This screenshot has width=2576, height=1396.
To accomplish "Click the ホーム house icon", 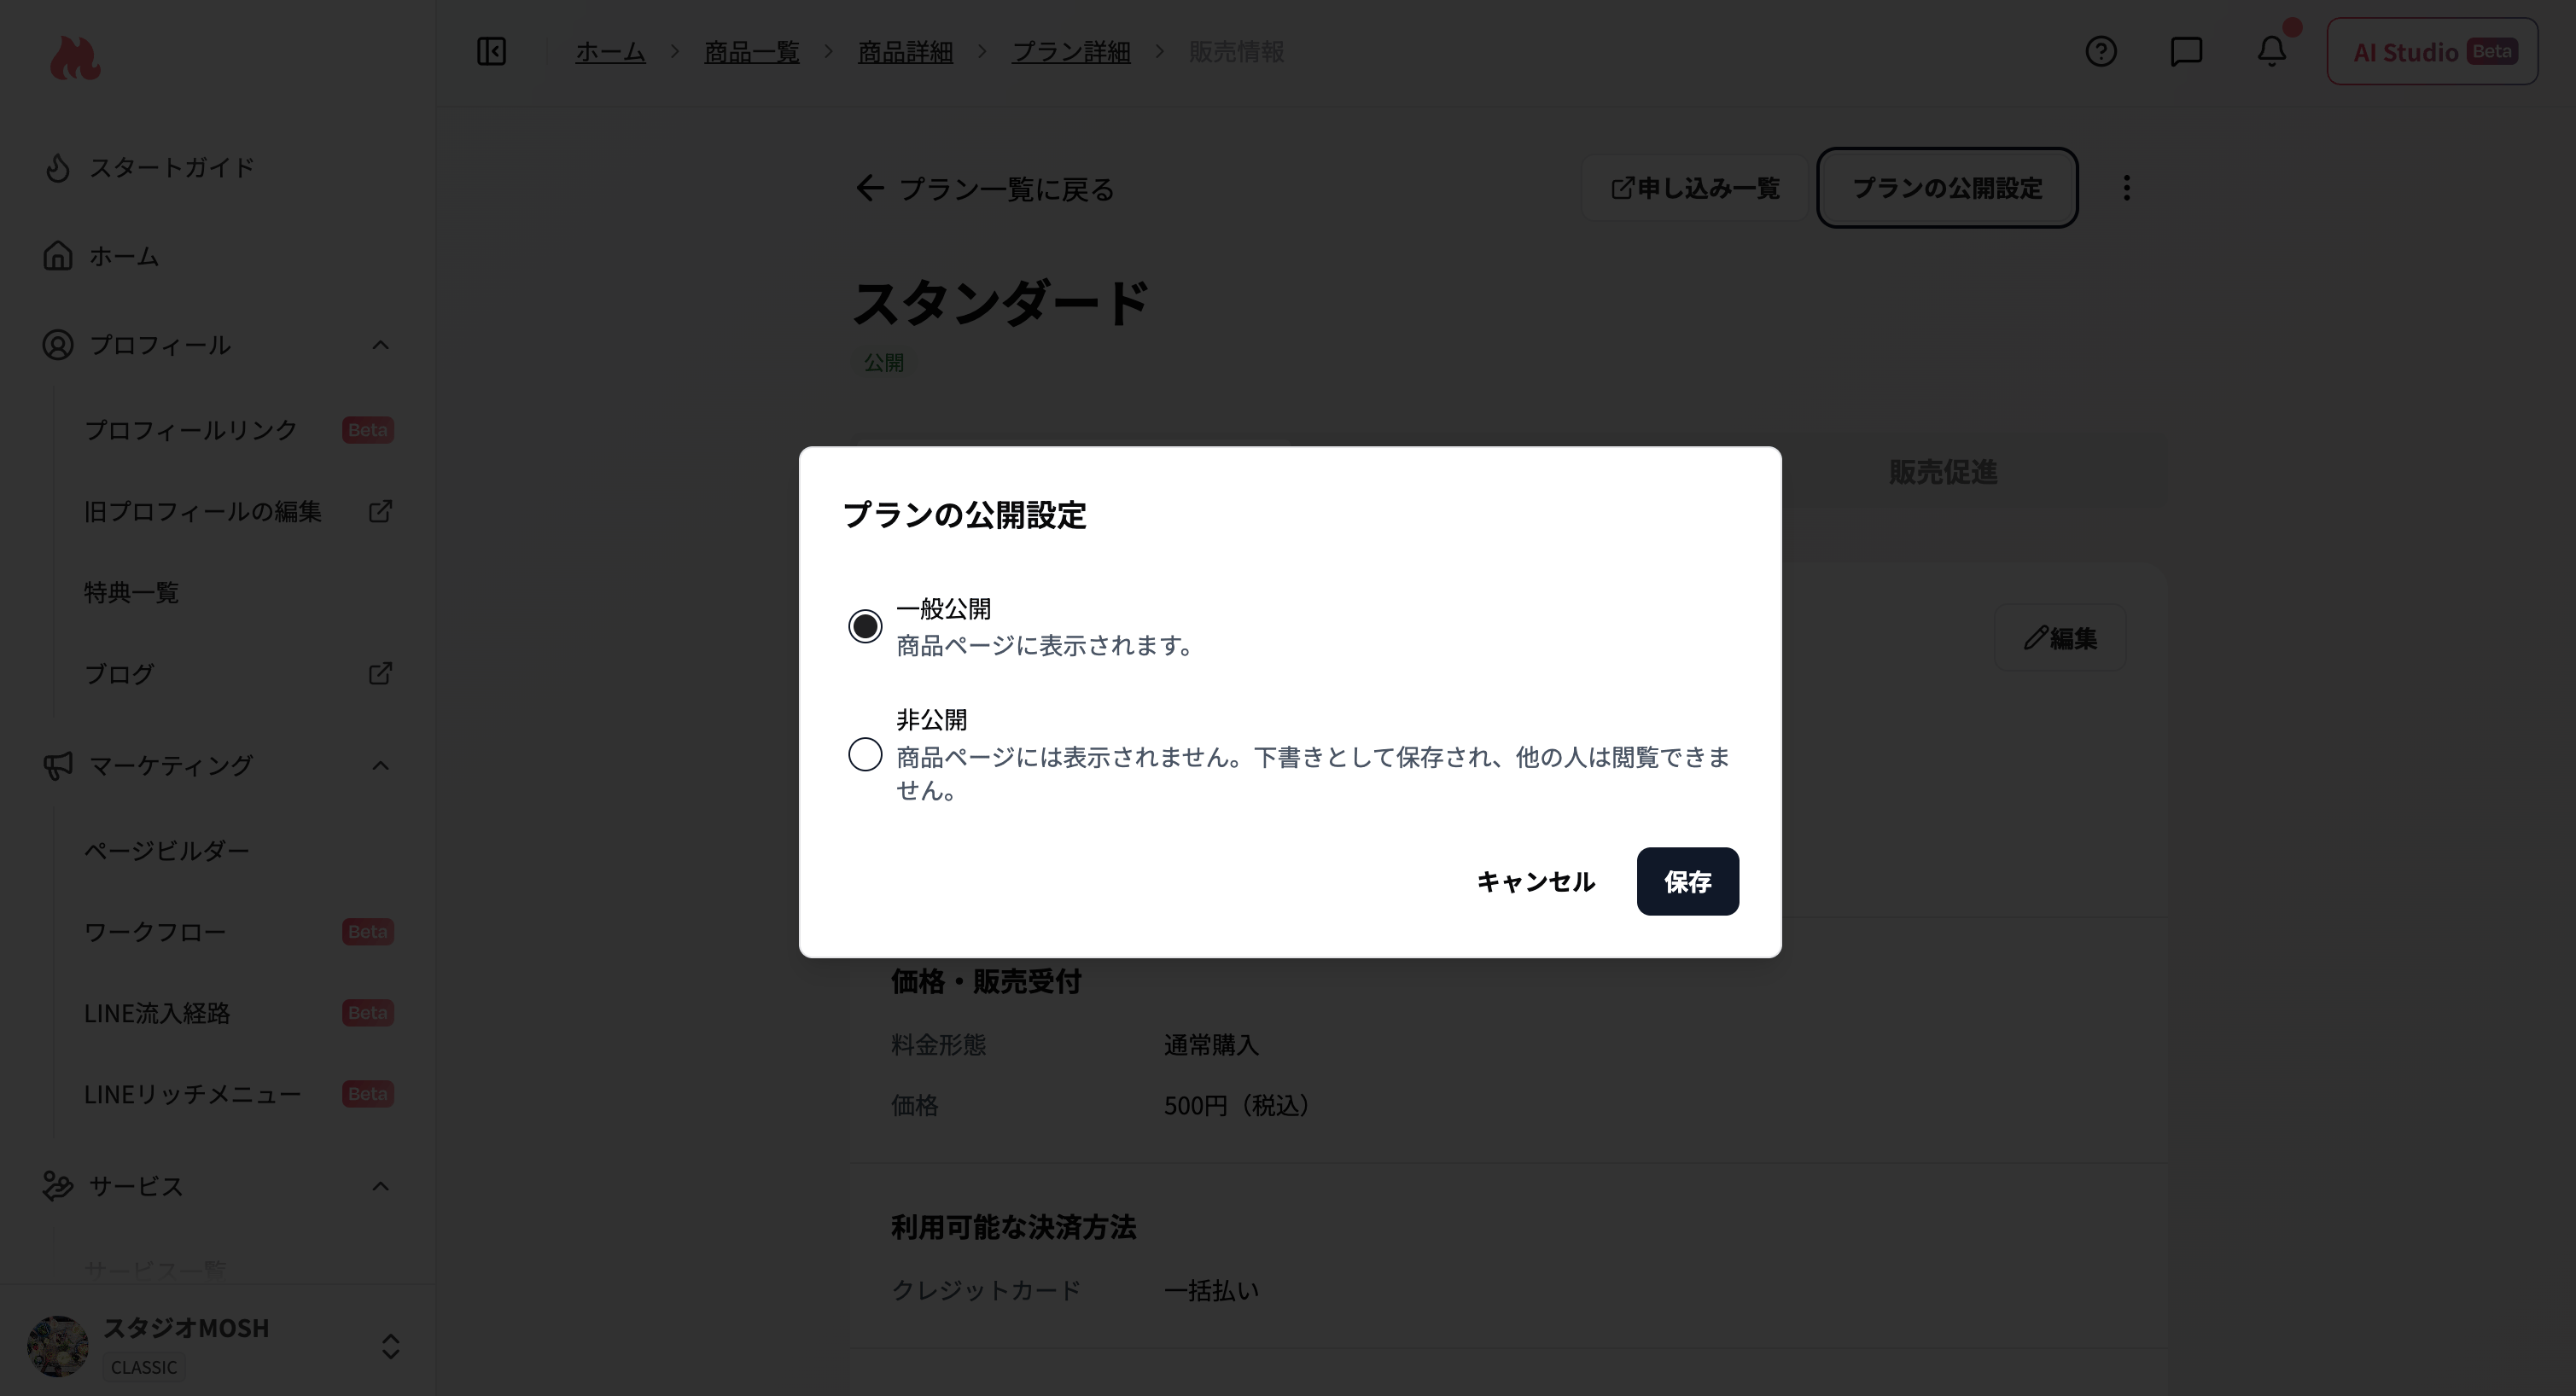I will pos(58,256).
